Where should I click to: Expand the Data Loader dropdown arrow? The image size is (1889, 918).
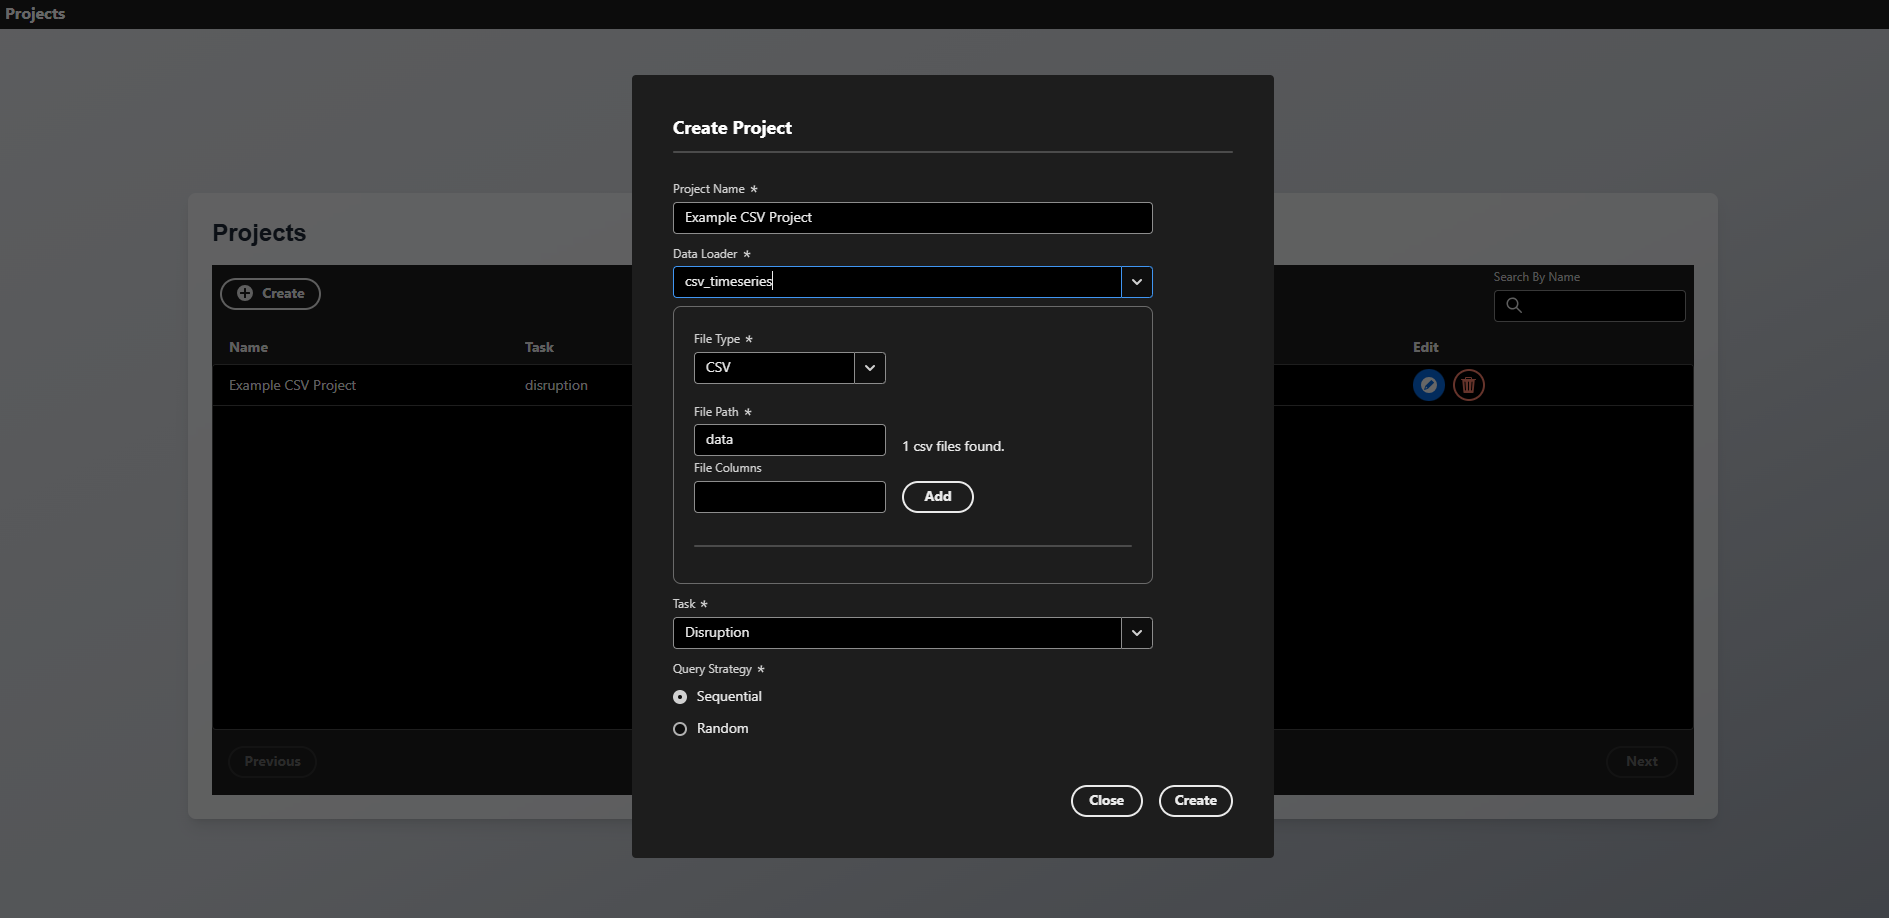tap(1136, 282)
